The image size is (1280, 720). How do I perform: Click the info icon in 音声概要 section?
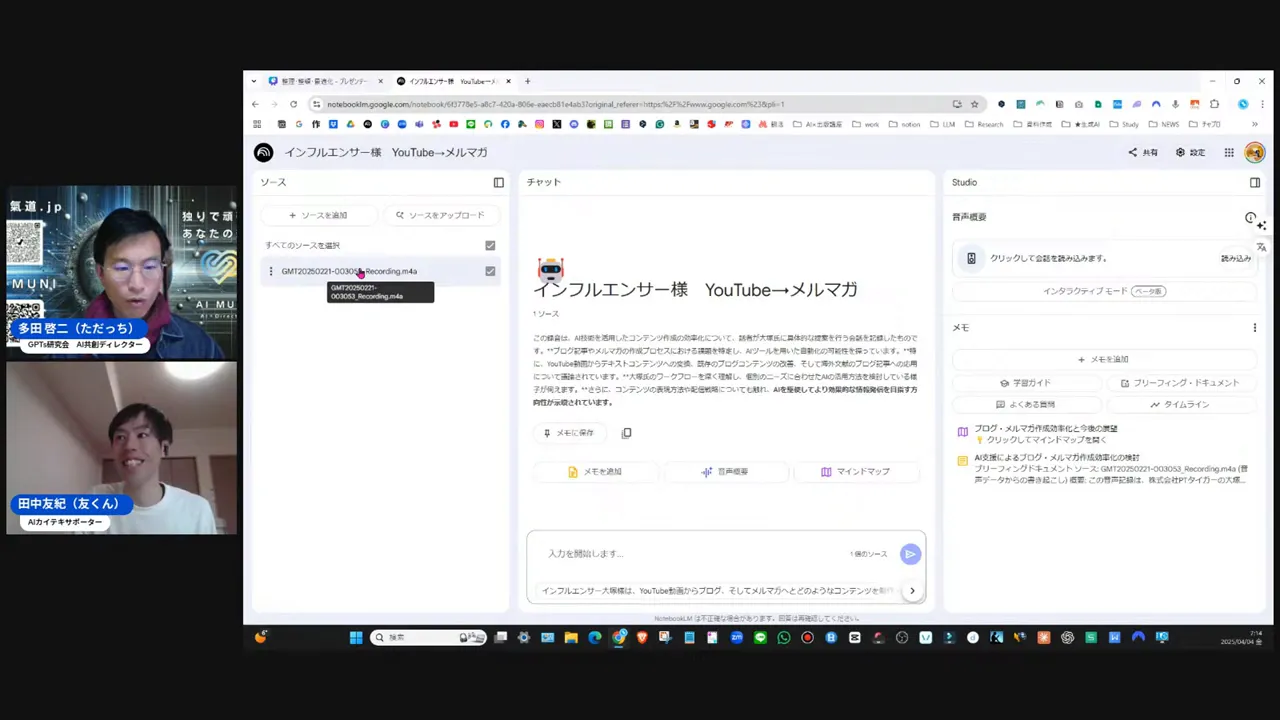pyautogui.click(x=1250, y=216)
